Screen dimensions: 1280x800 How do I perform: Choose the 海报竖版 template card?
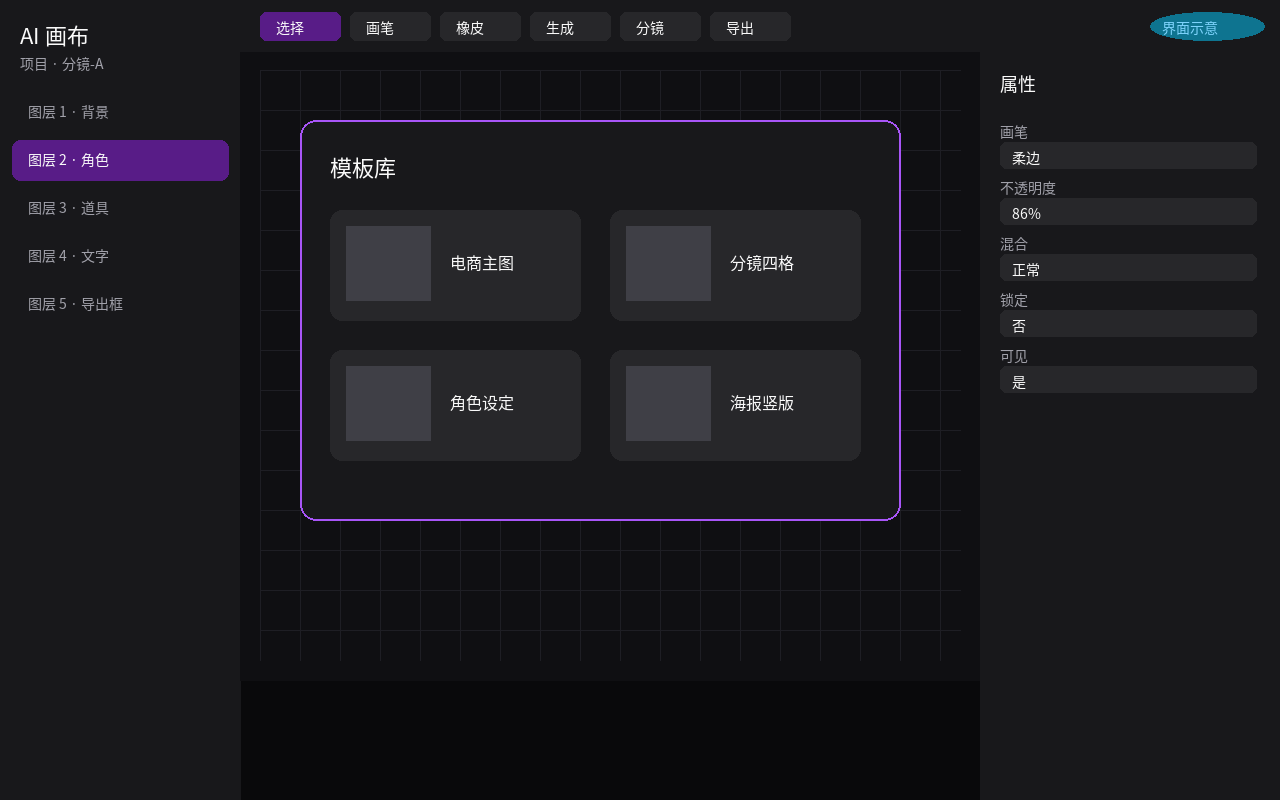735,405
